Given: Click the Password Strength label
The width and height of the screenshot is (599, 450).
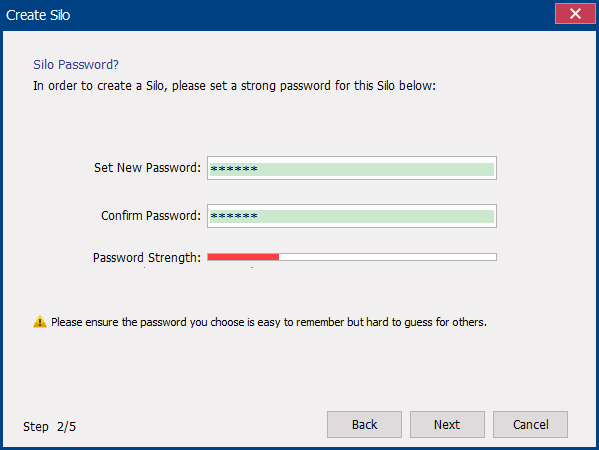Looking at the screenshot, I should 147,257.
